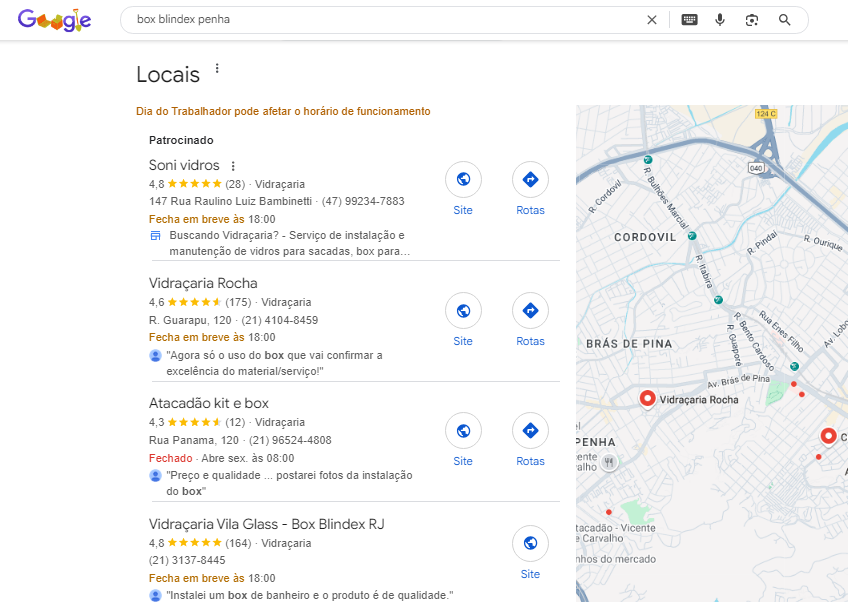Open the Atacadão kit e box listing

209,403
